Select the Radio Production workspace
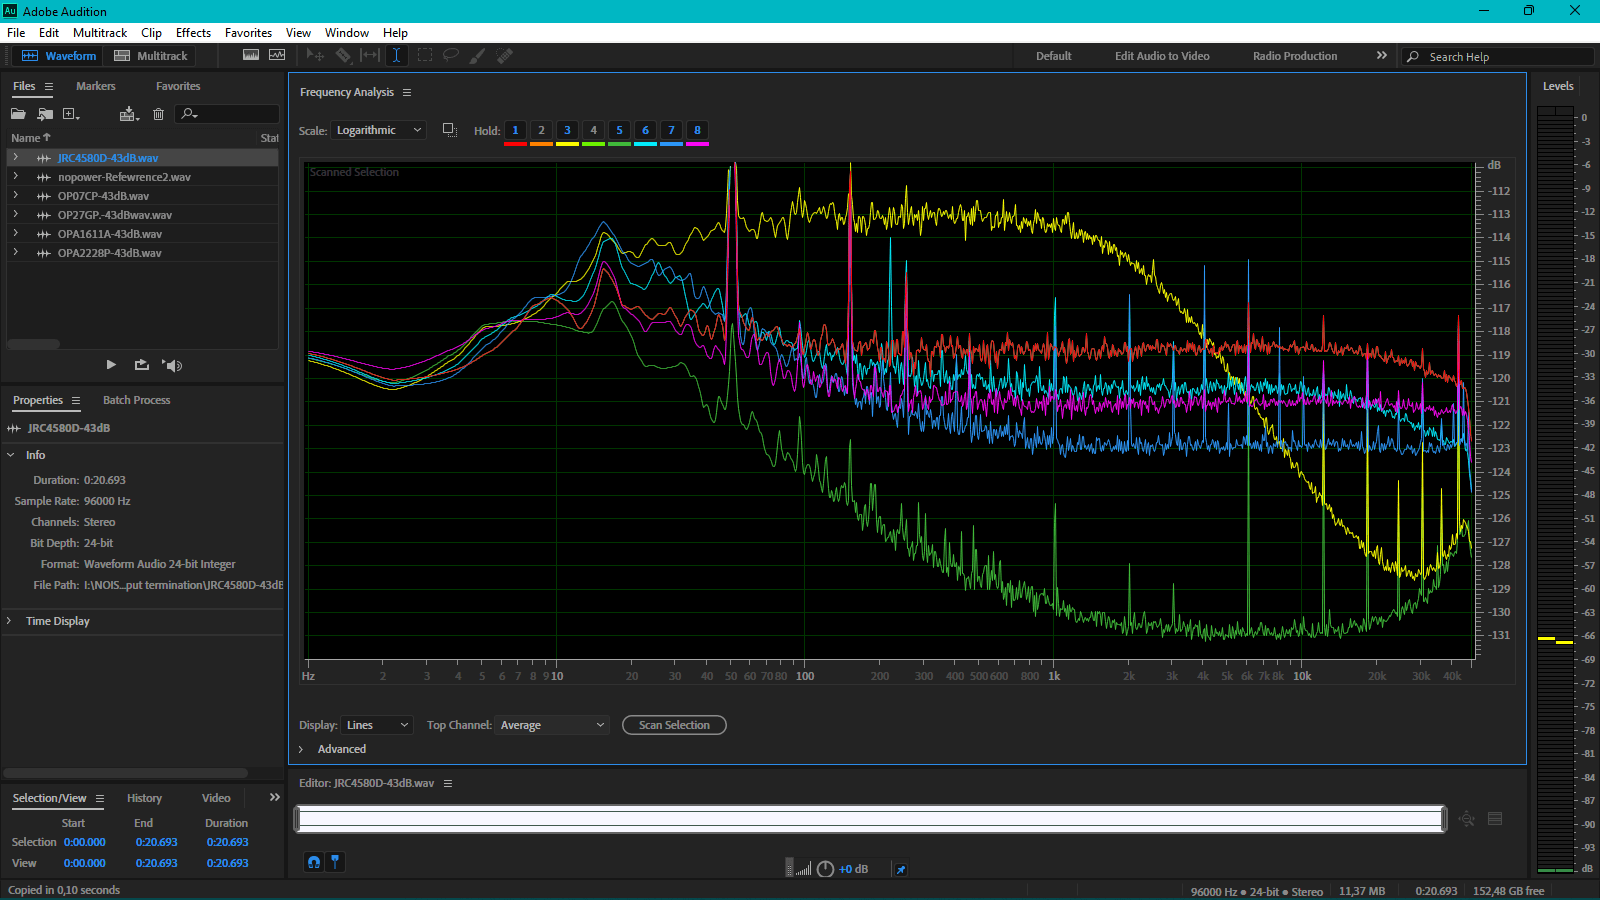 (x=1295, y=56)
